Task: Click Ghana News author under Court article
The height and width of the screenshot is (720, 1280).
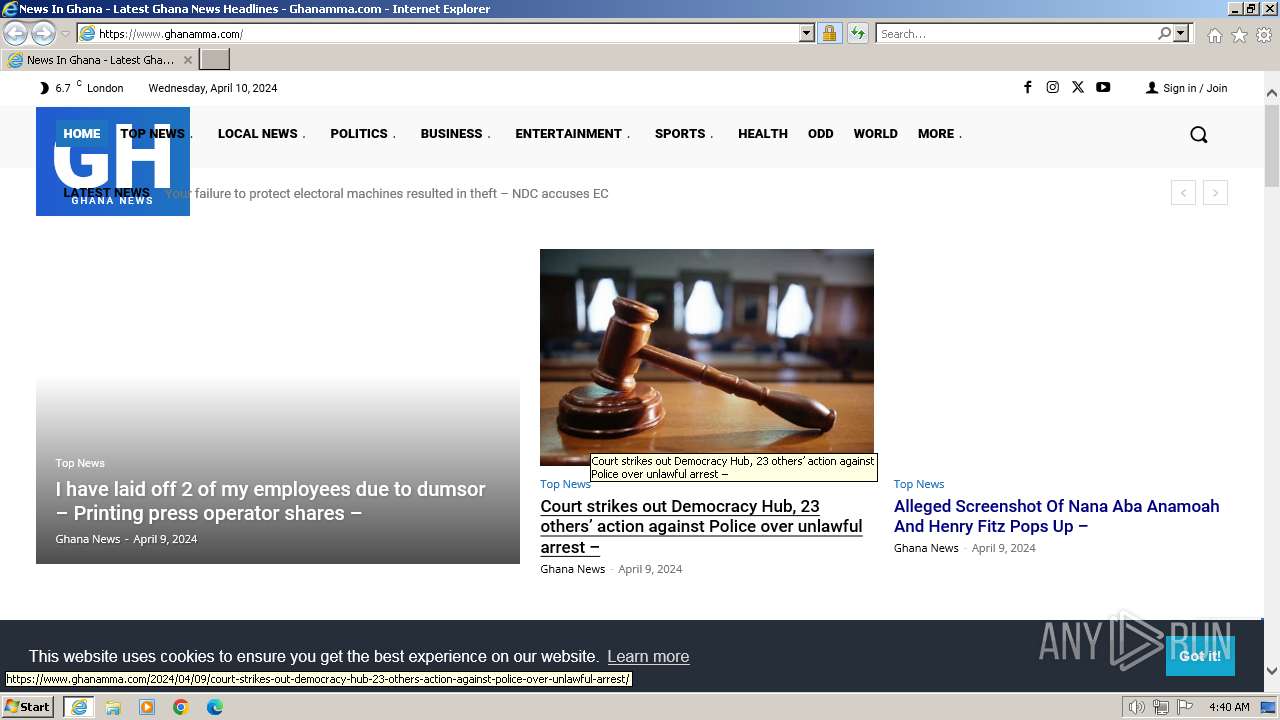Action: click(573, 569)
